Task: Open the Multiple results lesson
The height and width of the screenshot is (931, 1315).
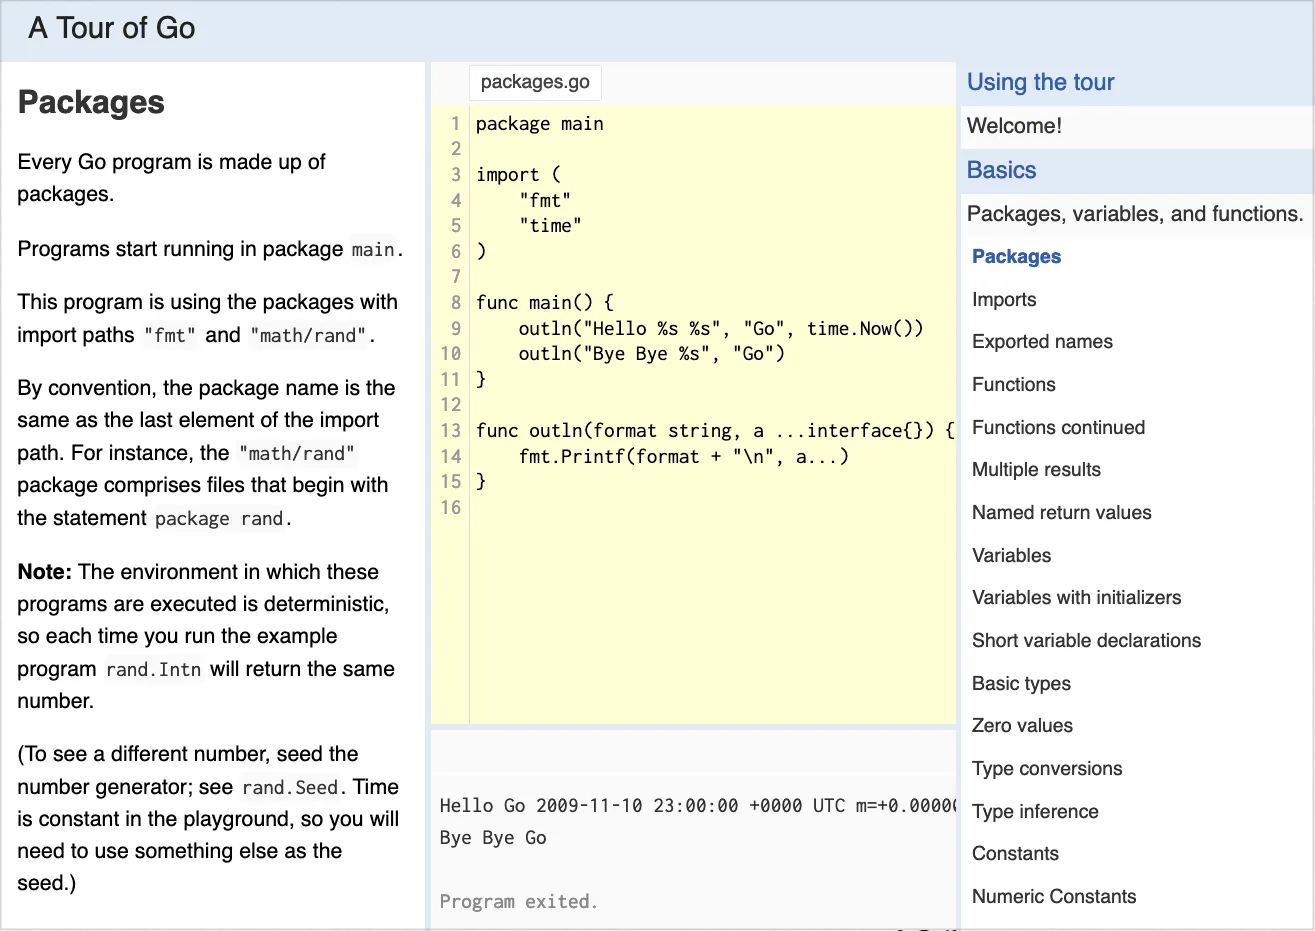Action: 1036,470
